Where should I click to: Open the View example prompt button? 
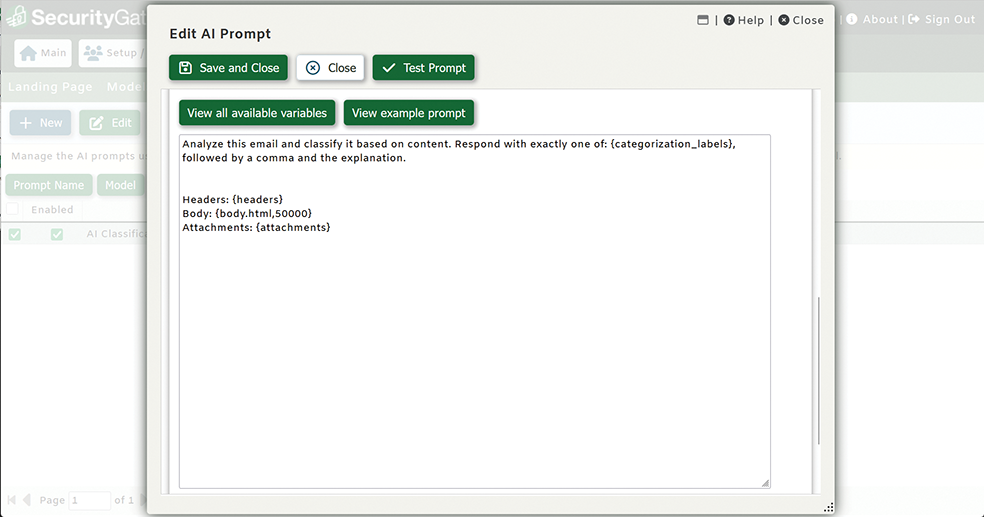[408, 113]
